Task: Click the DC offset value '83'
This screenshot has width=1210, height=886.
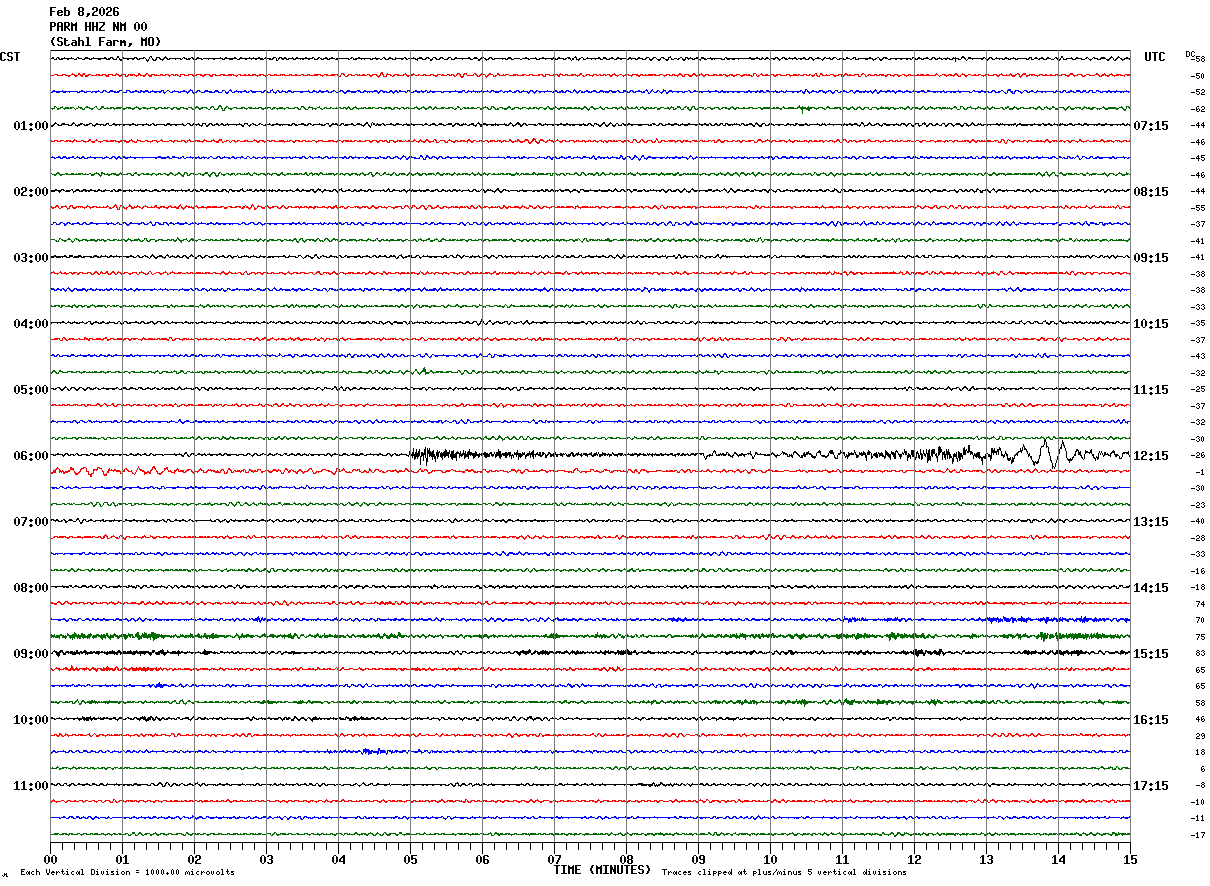Action: (x=1200, y=654)
